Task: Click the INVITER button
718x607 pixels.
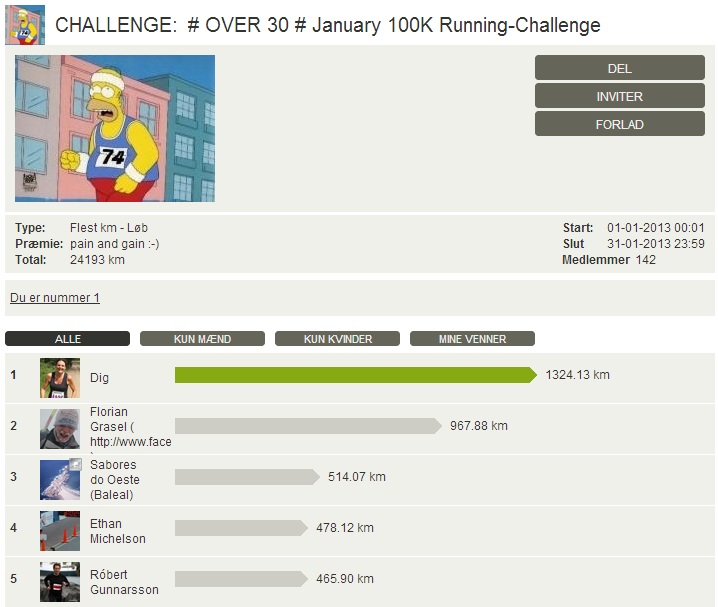Action: [620, 96]
